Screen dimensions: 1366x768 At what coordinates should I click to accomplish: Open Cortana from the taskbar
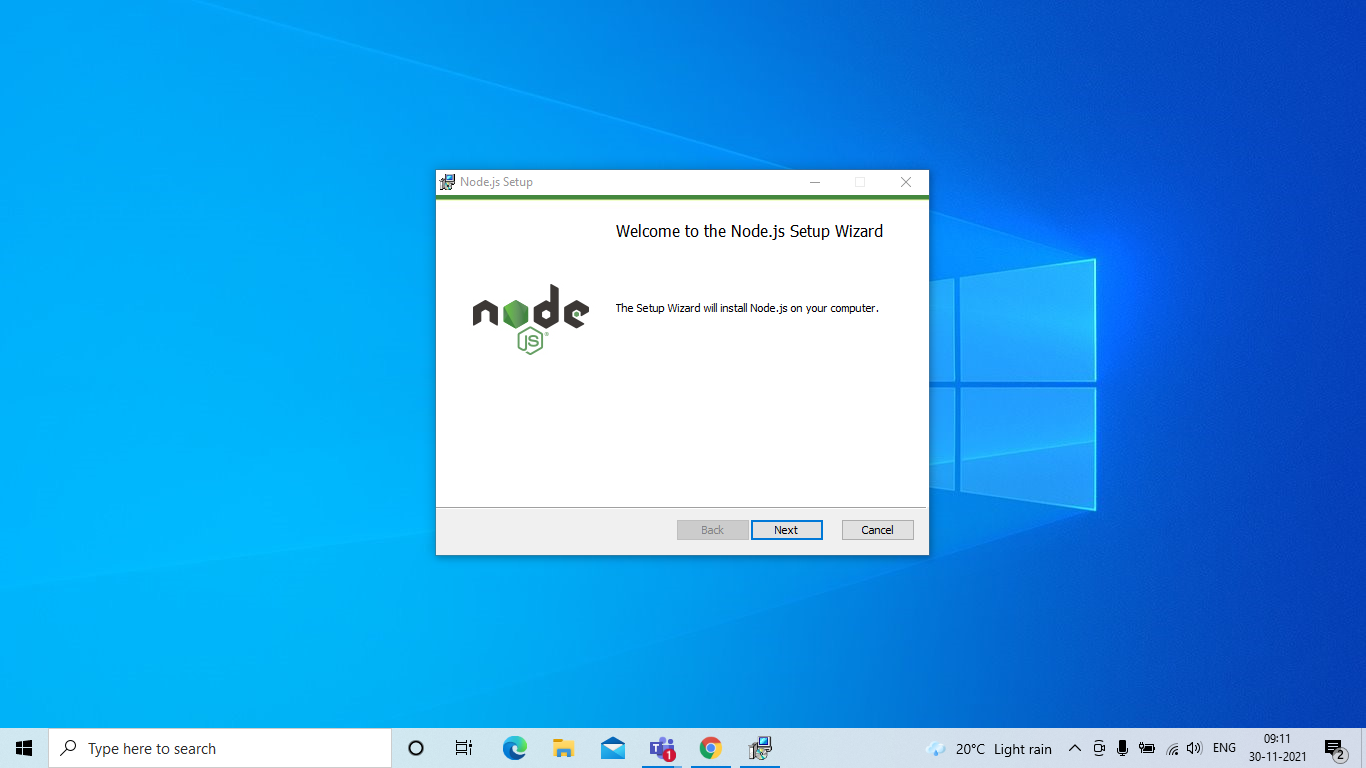[416, 748]
